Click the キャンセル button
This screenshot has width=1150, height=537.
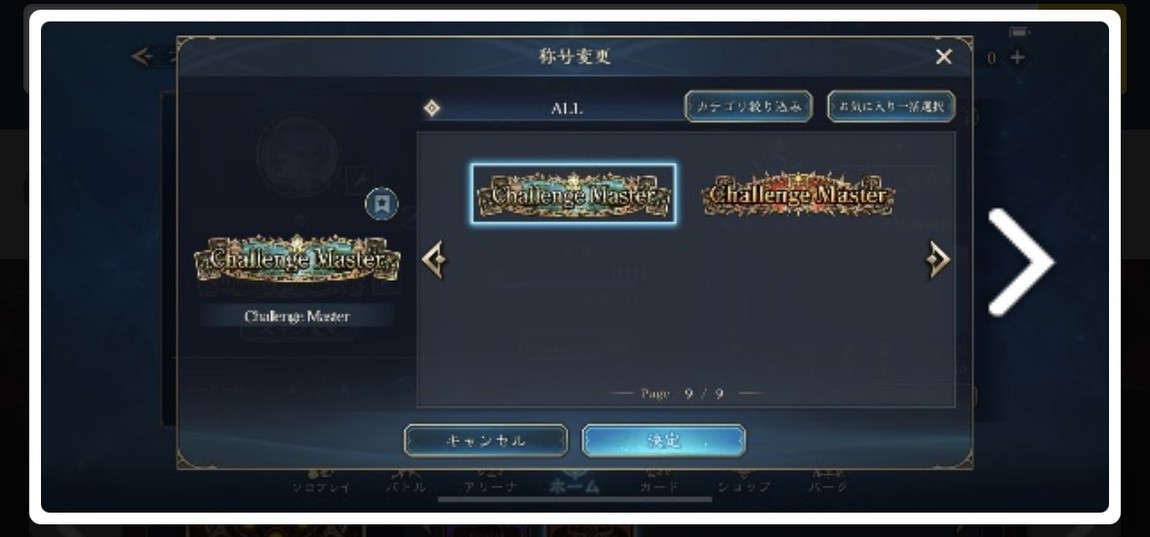(486, 440)
